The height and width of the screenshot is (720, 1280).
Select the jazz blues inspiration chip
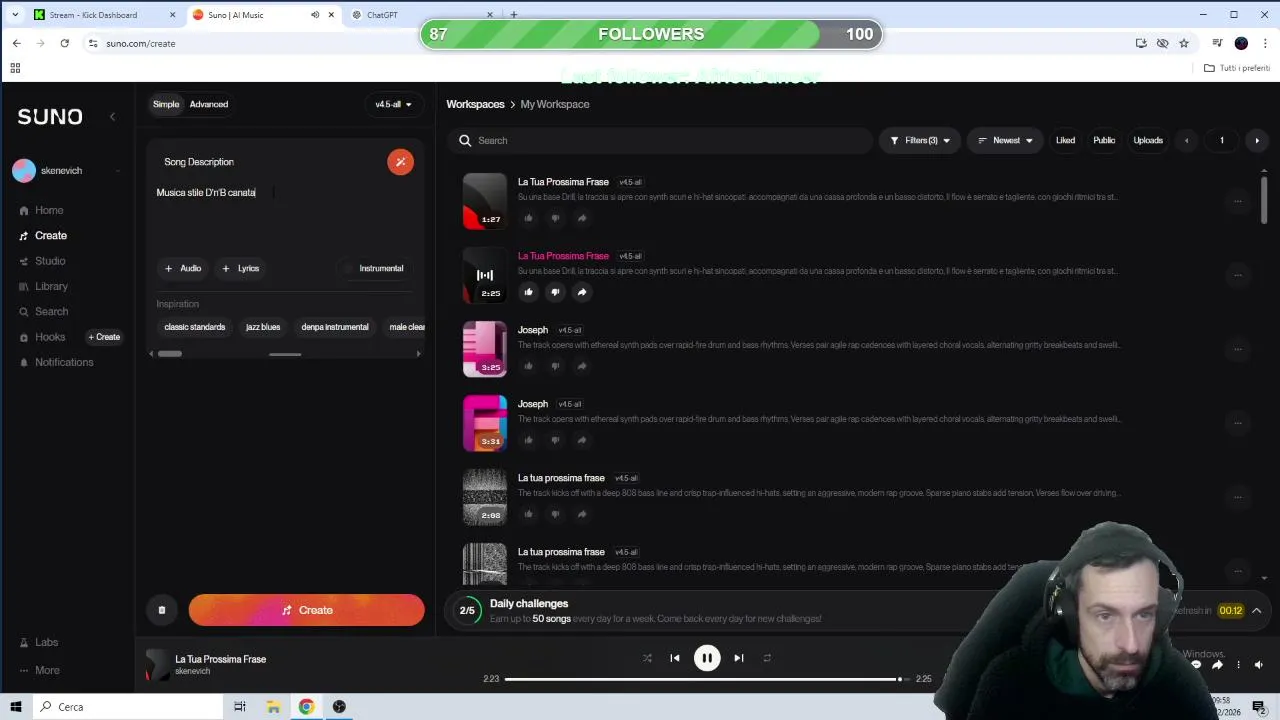click(x=263, y=327)
